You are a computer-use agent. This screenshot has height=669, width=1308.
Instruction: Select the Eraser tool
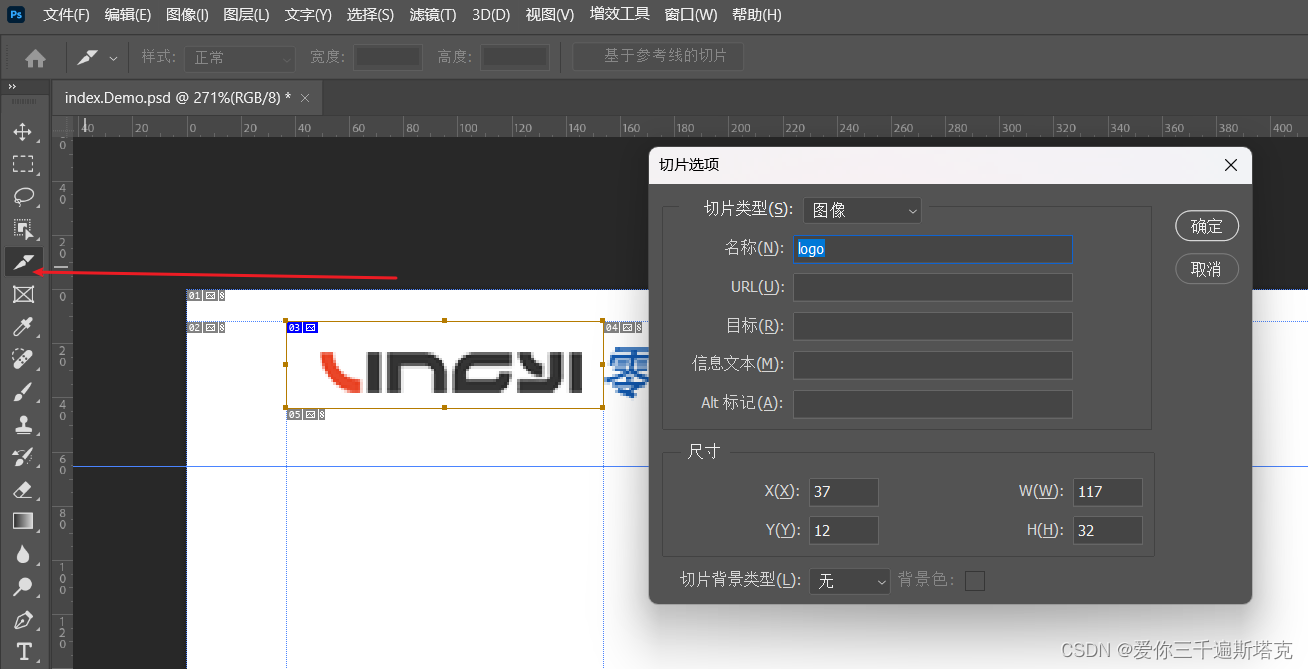pos(23,489)
